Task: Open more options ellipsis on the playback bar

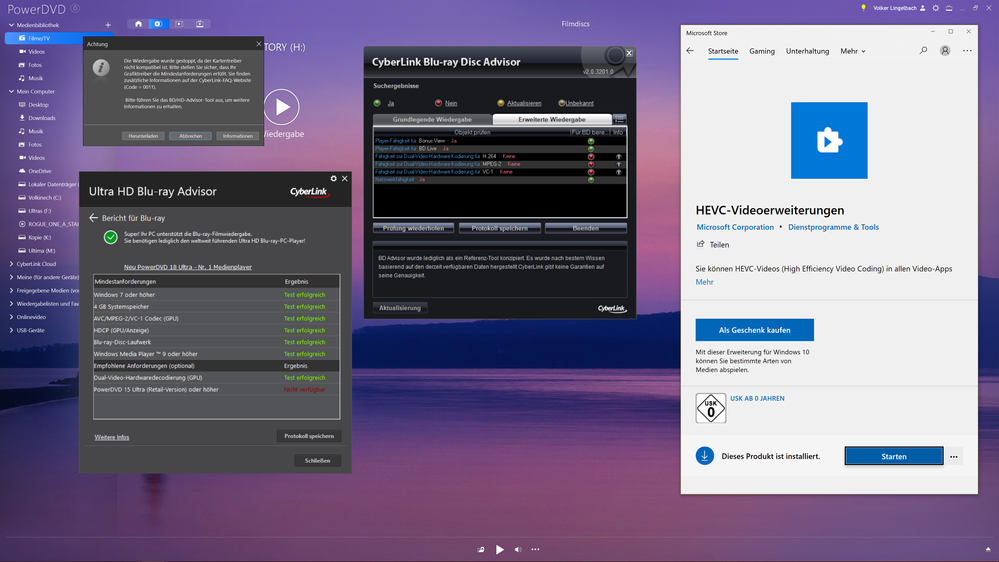Action: click(x=535, y=549)
